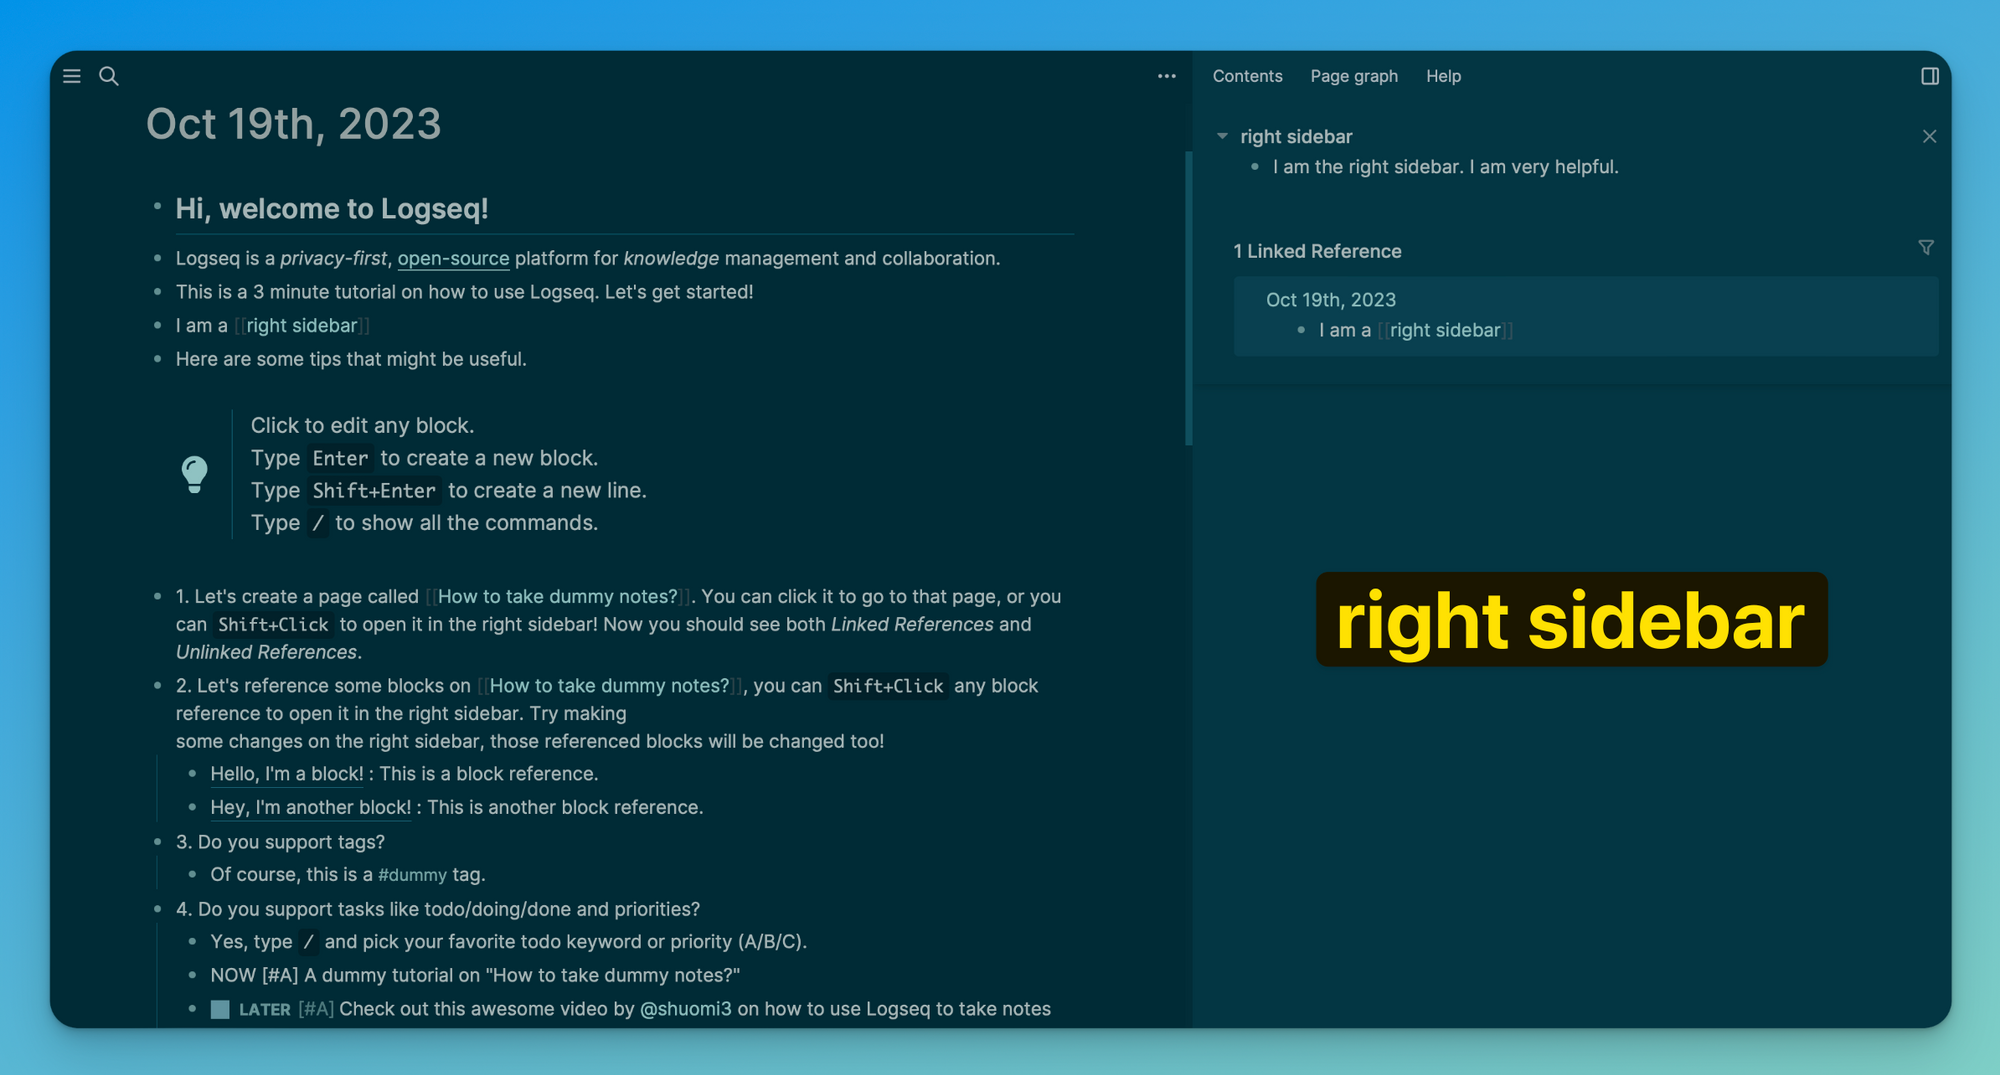The height and width of the screenshot is (1075, 2000).
Task: Click bullet of '4. Do you support tasks' block
Action: click(x=157, y=909)
